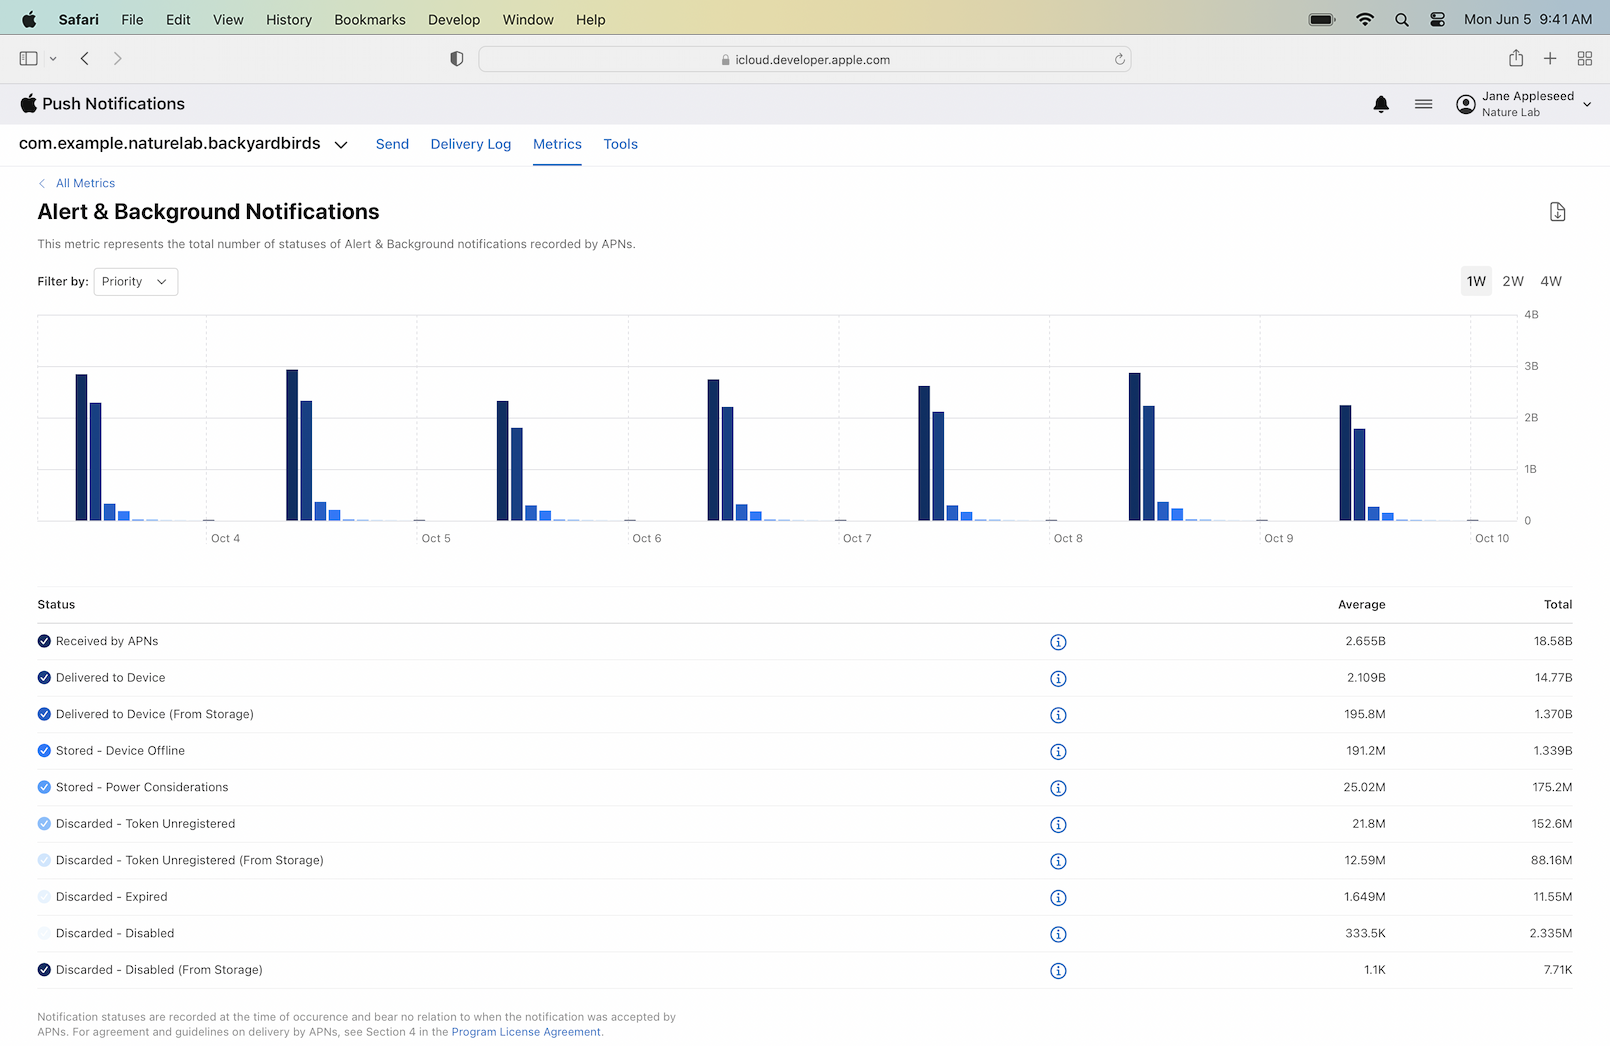Image resolution: width=1610 pixels, height=1046 pixels.
Task: Toggle Discarded - Disabled (From Storage) checkbox
Action: tap(44, 970)
